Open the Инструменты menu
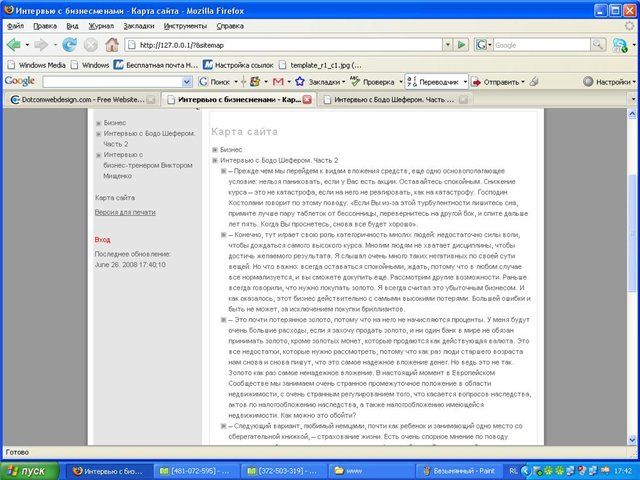 [x=185, y=26]
